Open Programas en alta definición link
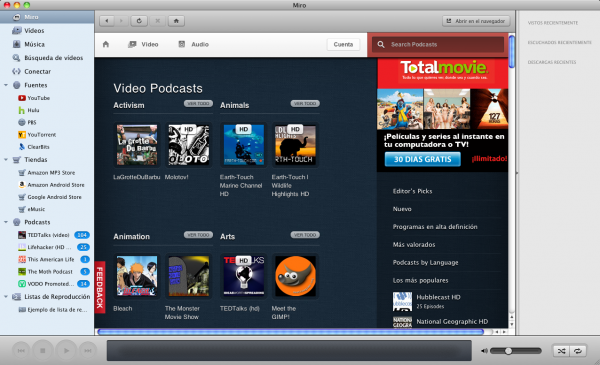Viewport: 600px width, 365px height. tap(435, 226)
